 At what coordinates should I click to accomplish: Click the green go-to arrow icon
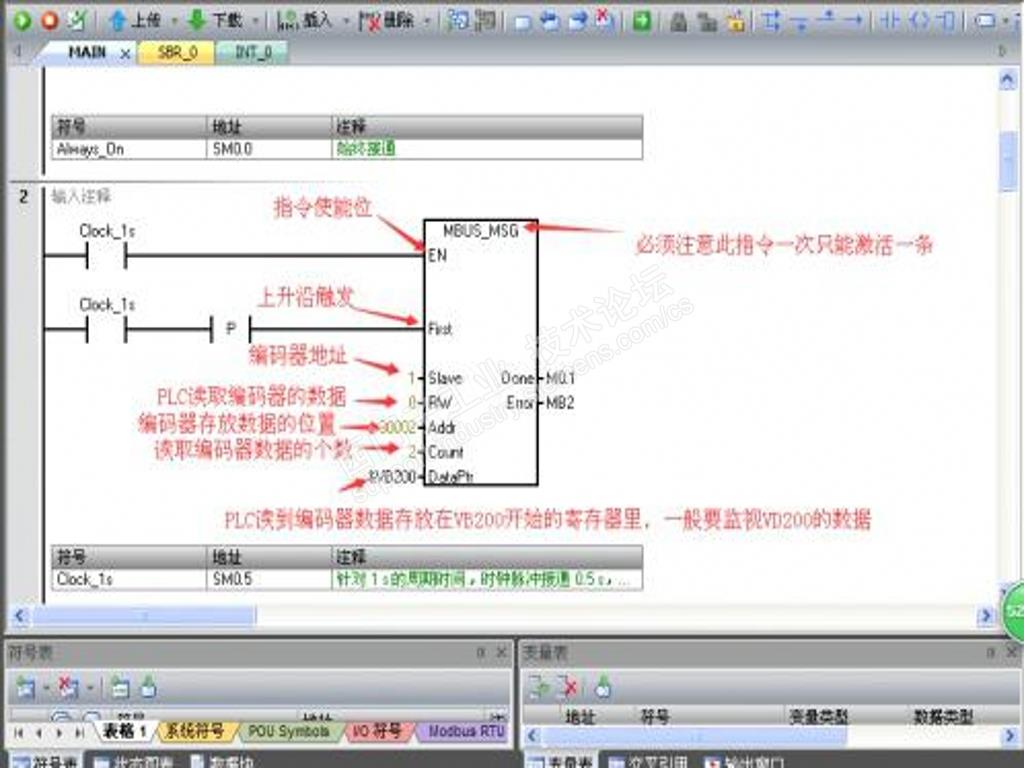pyautogui.click(x=642, y=21)
